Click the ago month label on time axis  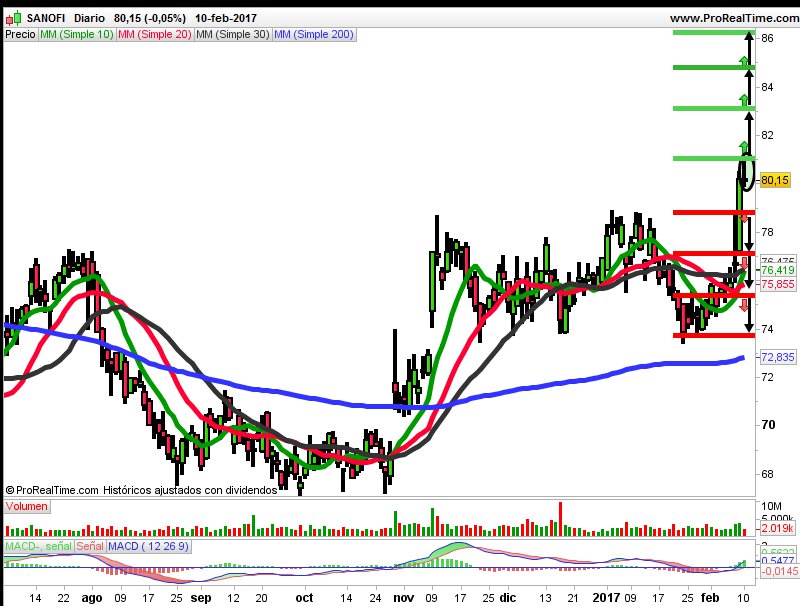(x=92, y=598)
